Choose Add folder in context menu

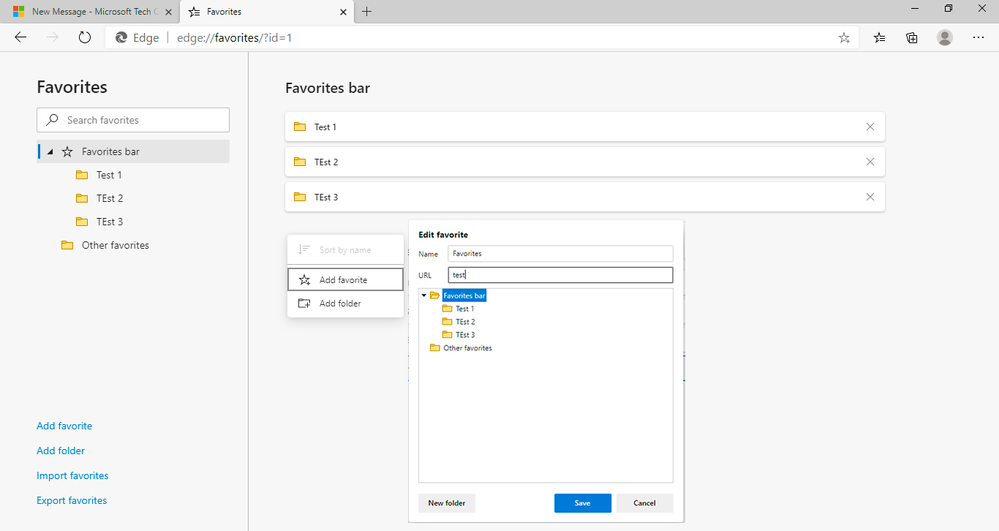345,303
